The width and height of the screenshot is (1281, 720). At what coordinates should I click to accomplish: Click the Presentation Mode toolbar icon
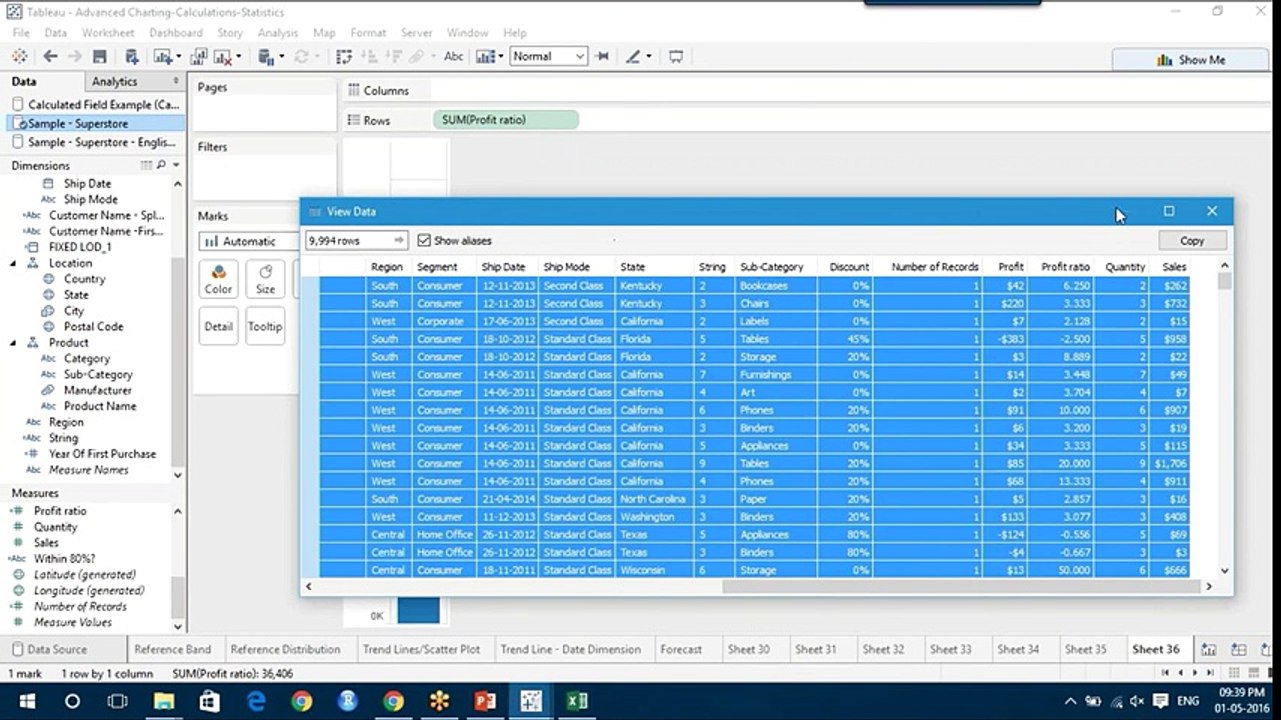[676, 57]
